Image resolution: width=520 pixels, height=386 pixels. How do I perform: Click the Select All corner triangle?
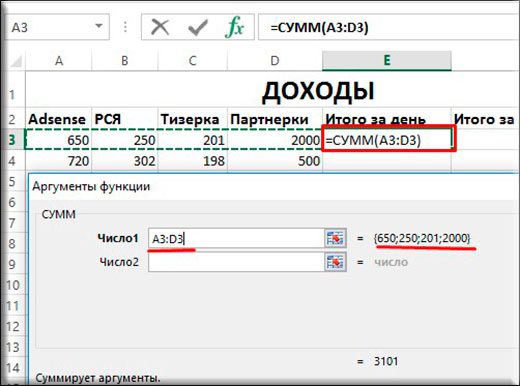(x=16, y=61)
